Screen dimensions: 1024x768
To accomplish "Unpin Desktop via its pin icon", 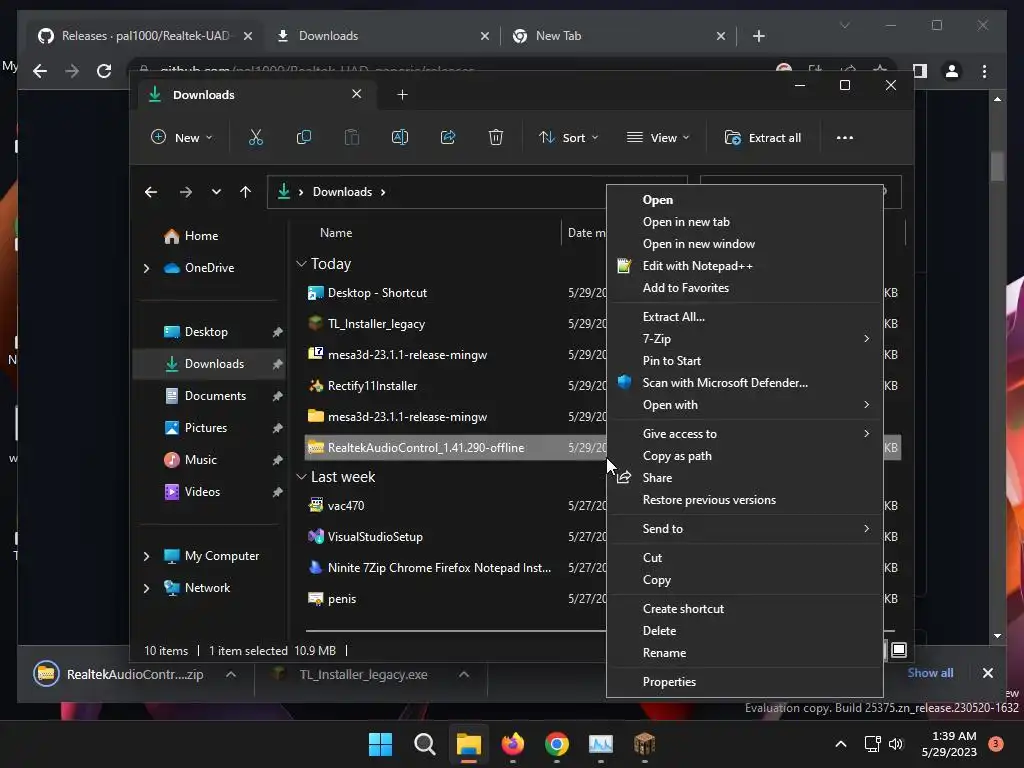I will pyautogui.click(x=278, y=332).
